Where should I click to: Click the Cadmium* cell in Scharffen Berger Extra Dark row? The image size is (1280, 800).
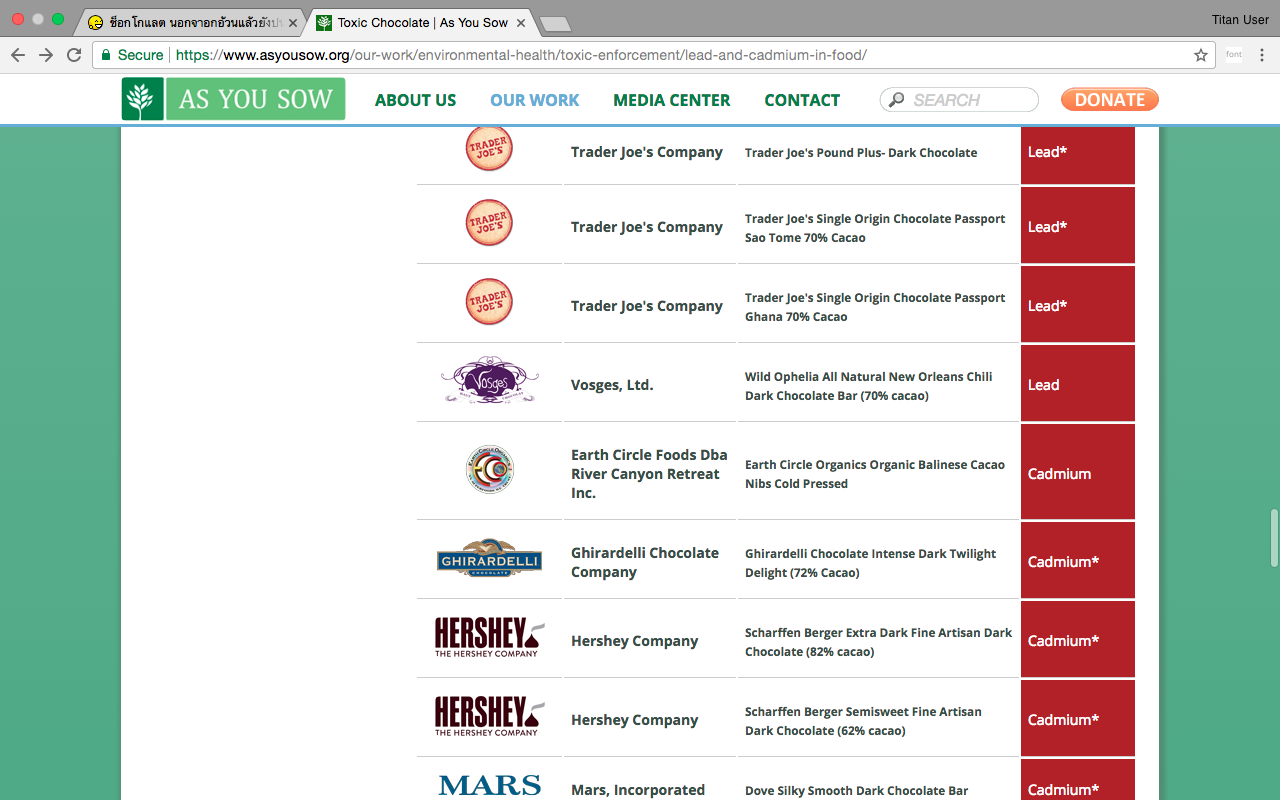click(1078, 639)
